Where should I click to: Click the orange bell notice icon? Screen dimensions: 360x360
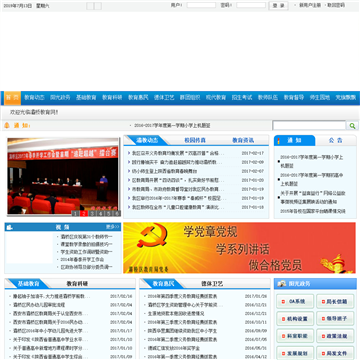pyautogui.click(x=6, y=126)
